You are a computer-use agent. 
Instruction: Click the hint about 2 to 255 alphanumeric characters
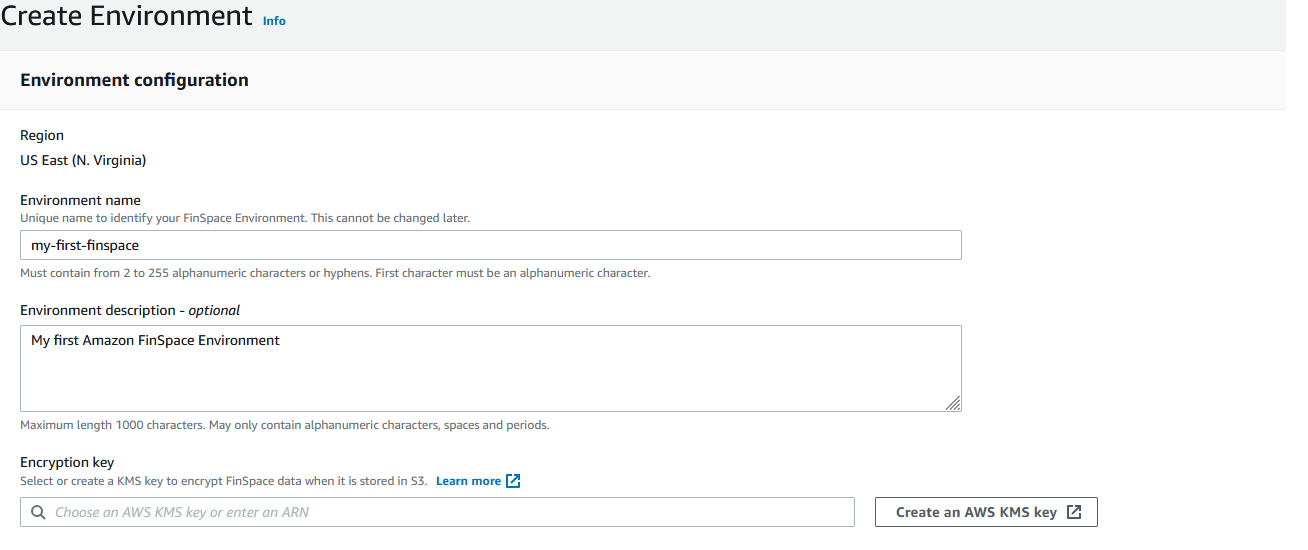(335, 273)
